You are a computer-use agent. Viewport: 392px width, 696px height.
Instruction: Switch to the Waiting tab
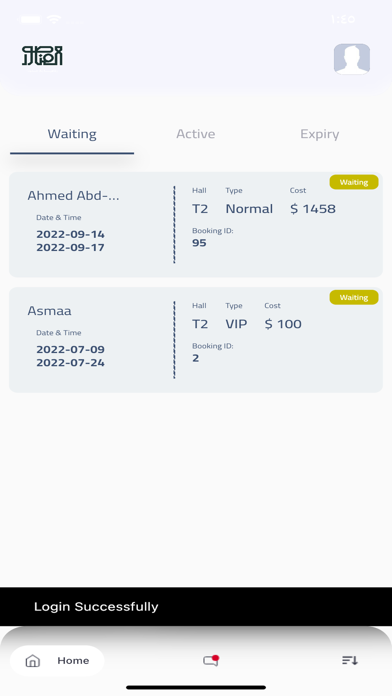72,134
